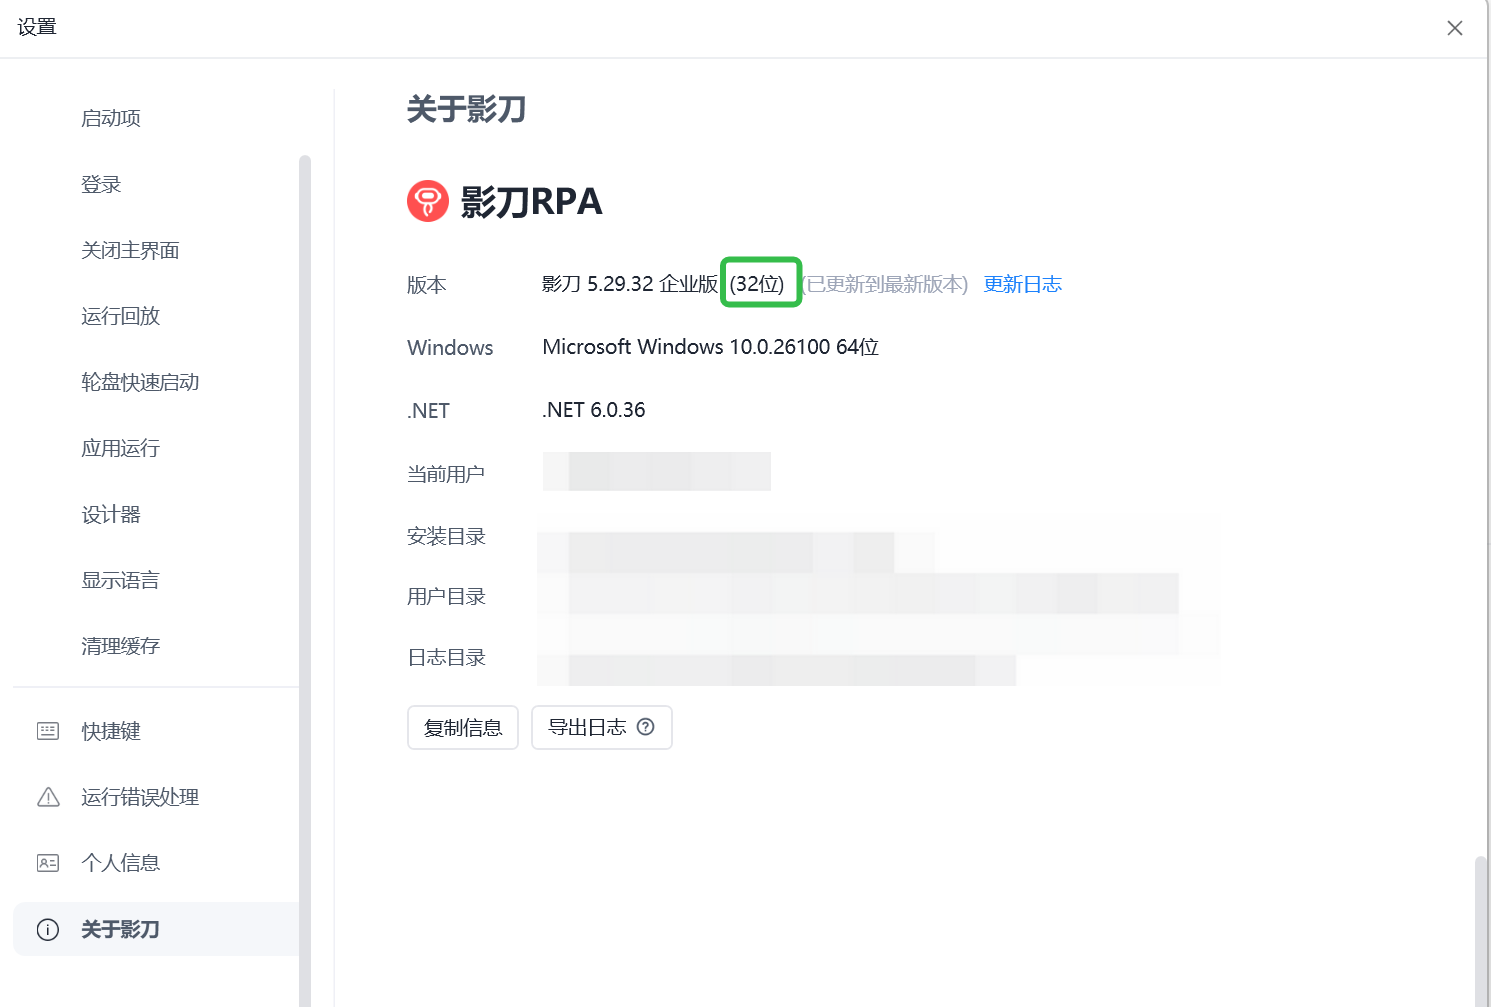This screenshot has width=1491, height=1007.
Task: Choose 显示语言 from the sidebar
Action: tap(121, 580)
